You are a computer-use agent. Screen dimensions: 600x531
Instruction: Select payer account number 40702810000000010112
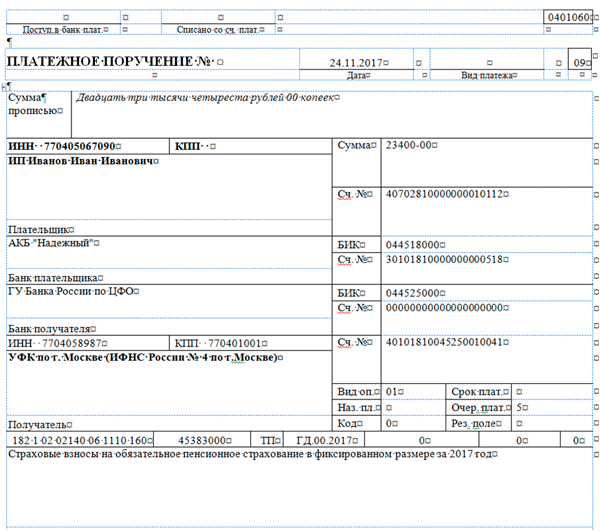coord(441,194)
